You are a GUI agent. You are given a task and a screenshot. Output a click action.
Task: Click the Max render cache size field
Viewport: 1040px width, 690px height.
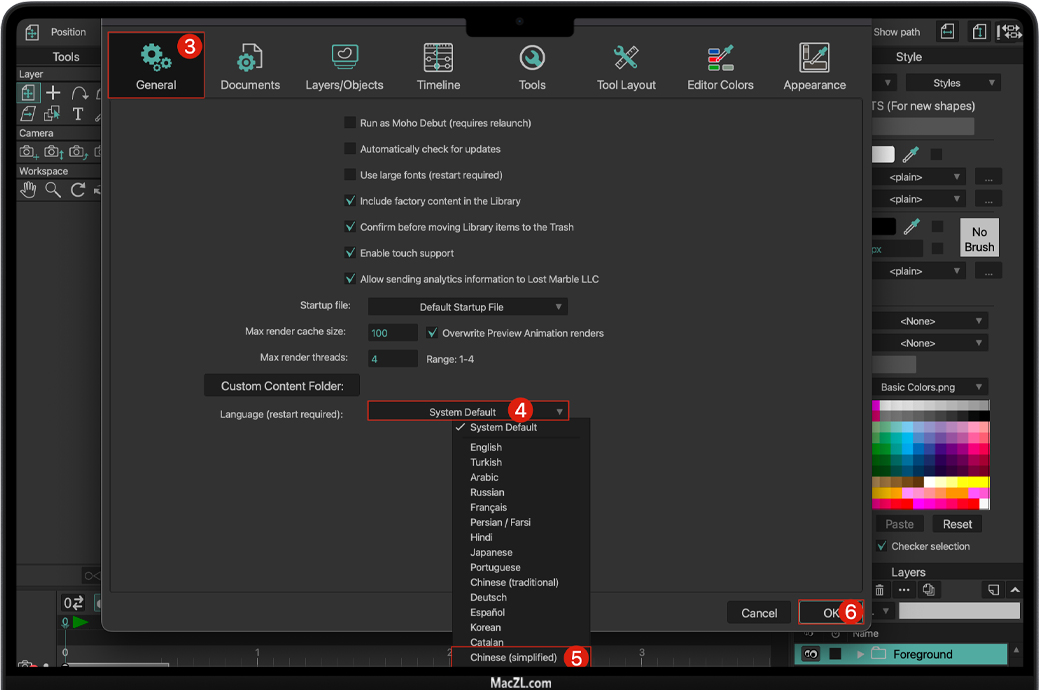click(392, 333)
